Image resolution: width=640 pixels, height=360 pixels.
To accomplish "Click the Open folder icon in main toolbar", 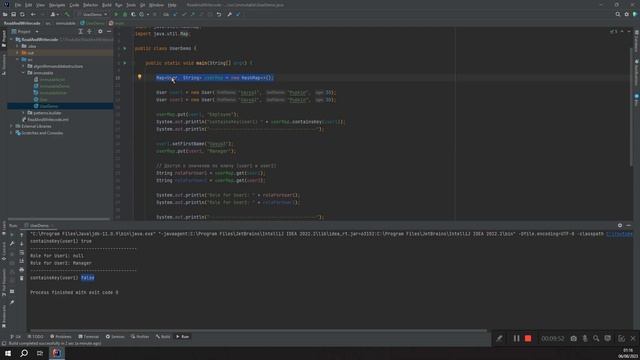I will click(5, 14).
